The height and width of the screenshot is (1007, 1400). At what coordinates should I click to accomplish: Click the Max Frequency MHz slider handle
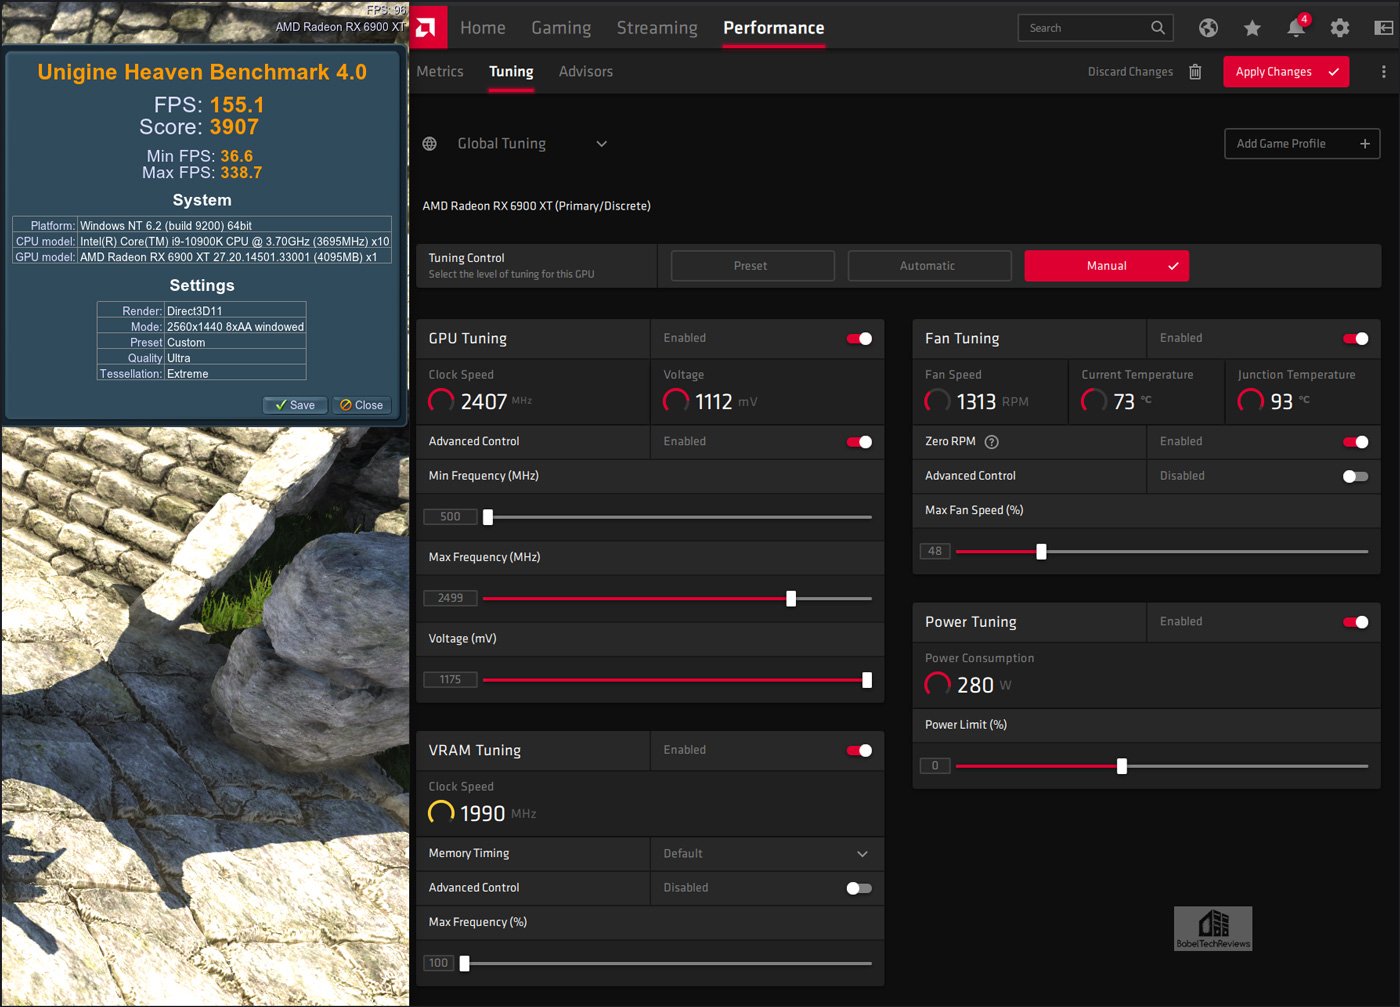(x=791, y=599)
